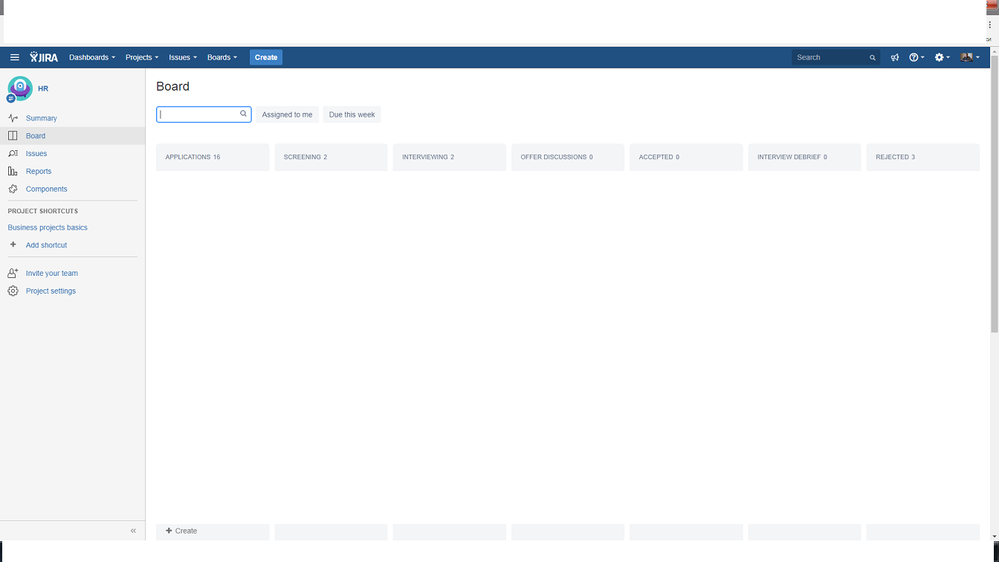Click the HR project avatar
Screen dimensions: 999x562
tap(19, 89)
